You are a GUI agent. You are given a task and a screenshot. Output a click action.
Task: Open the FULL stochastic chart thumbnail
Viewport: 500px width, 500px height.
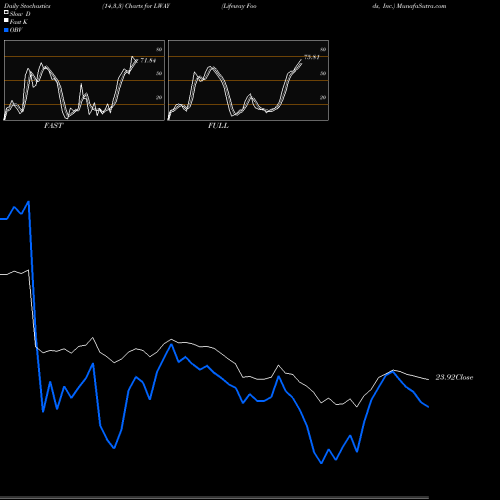pos(248,80)
